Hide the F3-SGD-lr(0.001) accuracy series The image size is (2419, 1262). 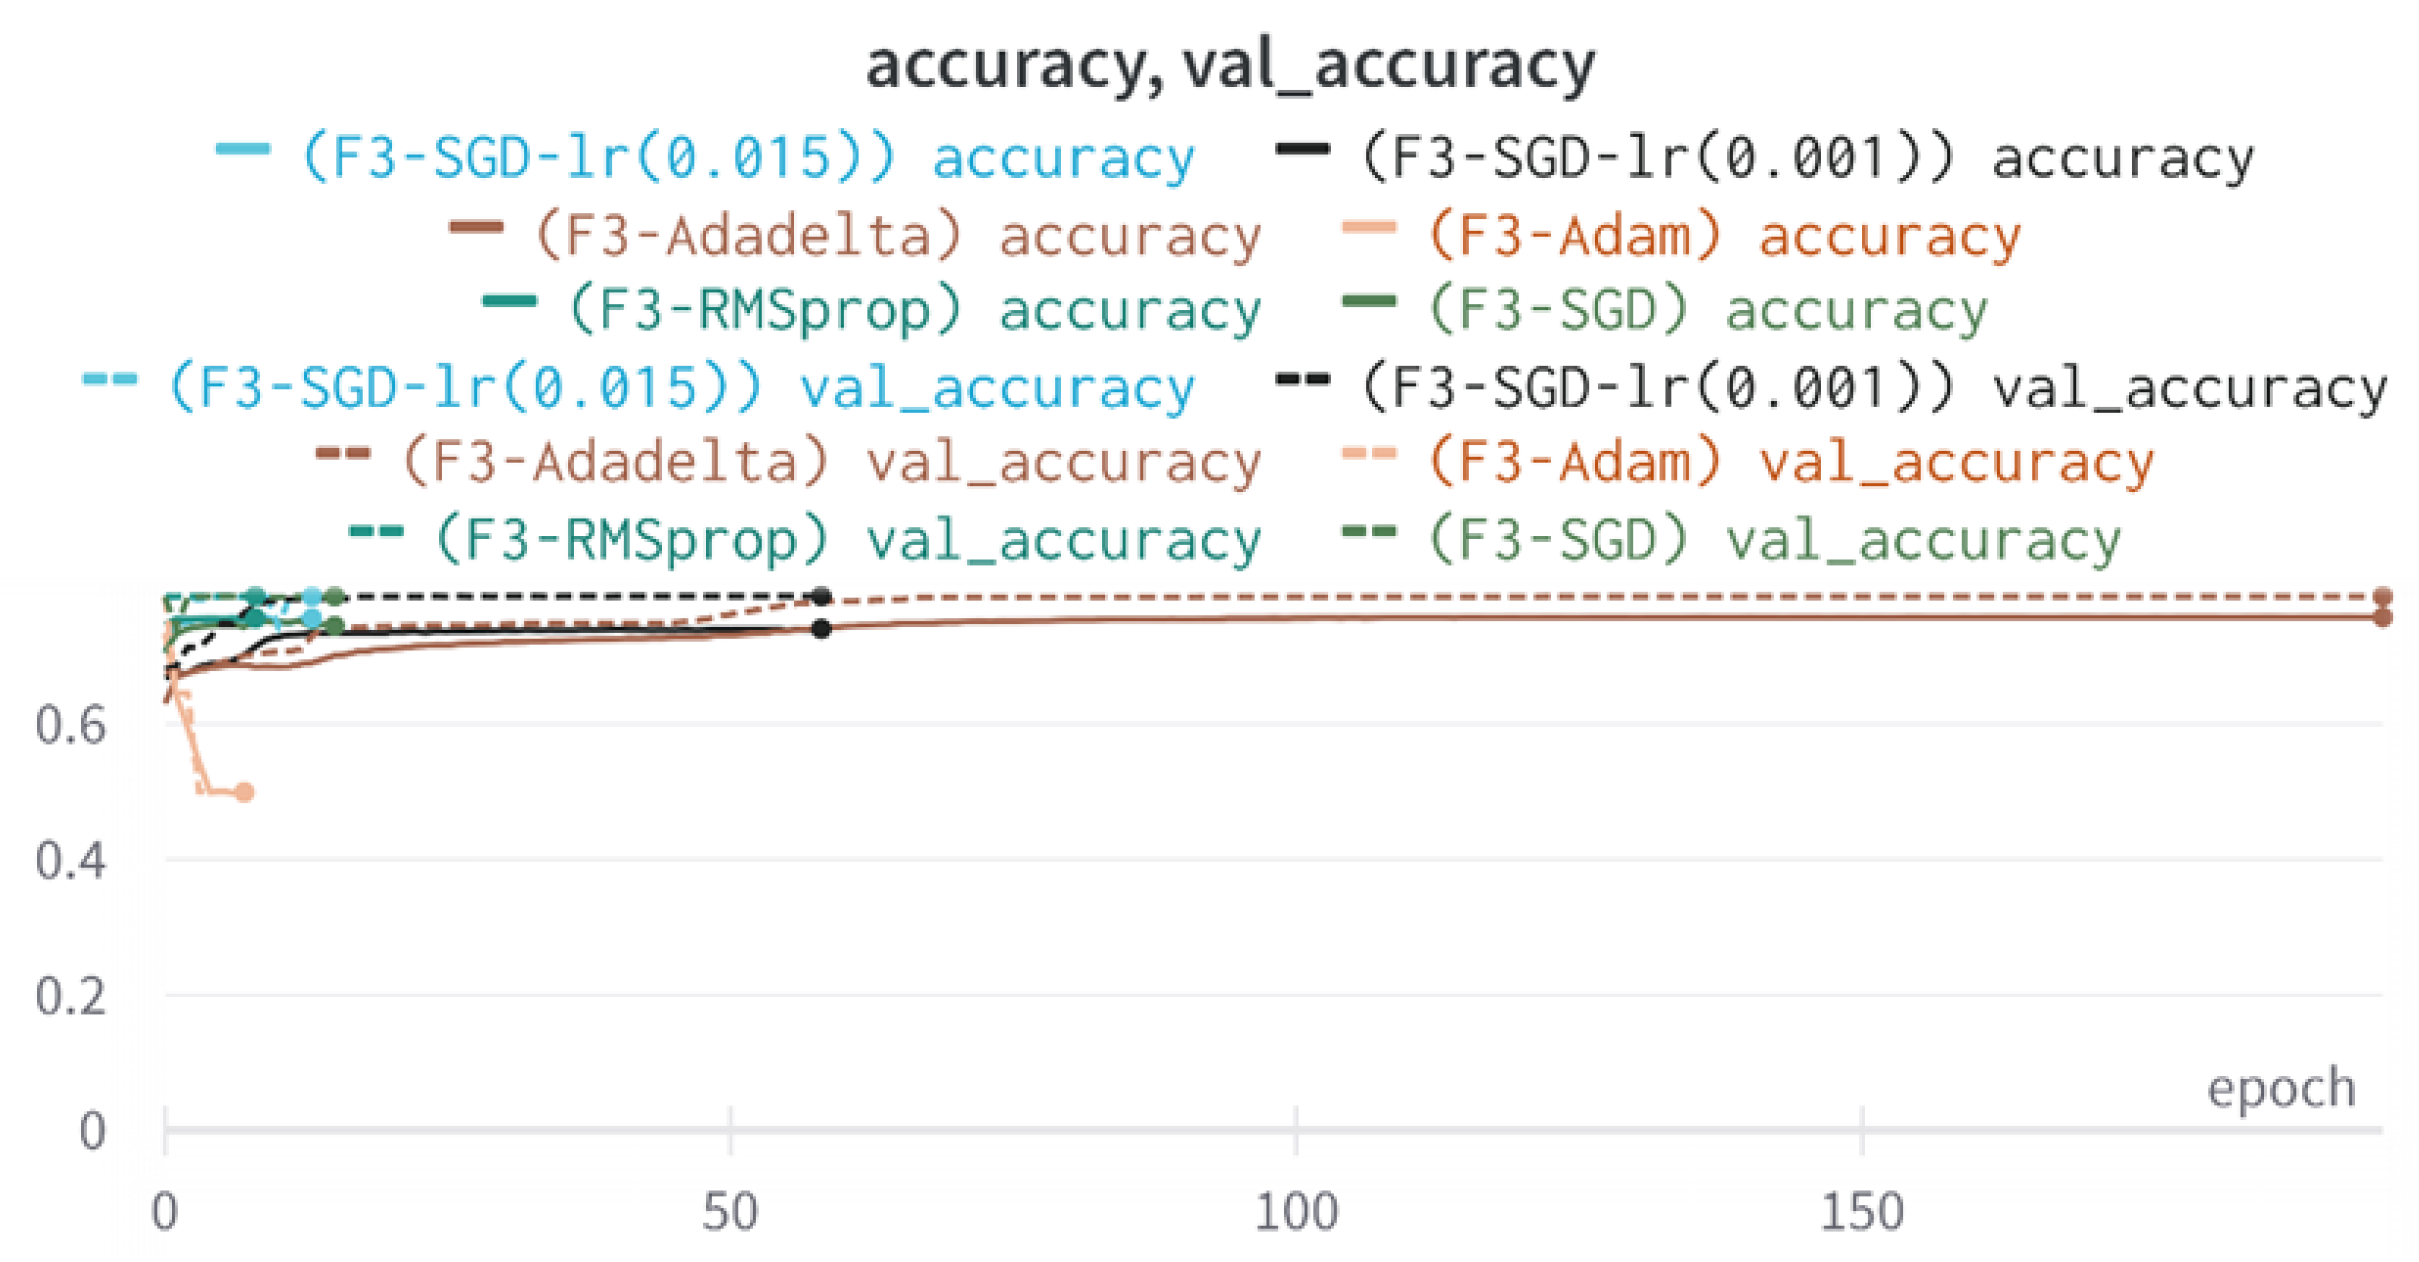[1806, 158]
